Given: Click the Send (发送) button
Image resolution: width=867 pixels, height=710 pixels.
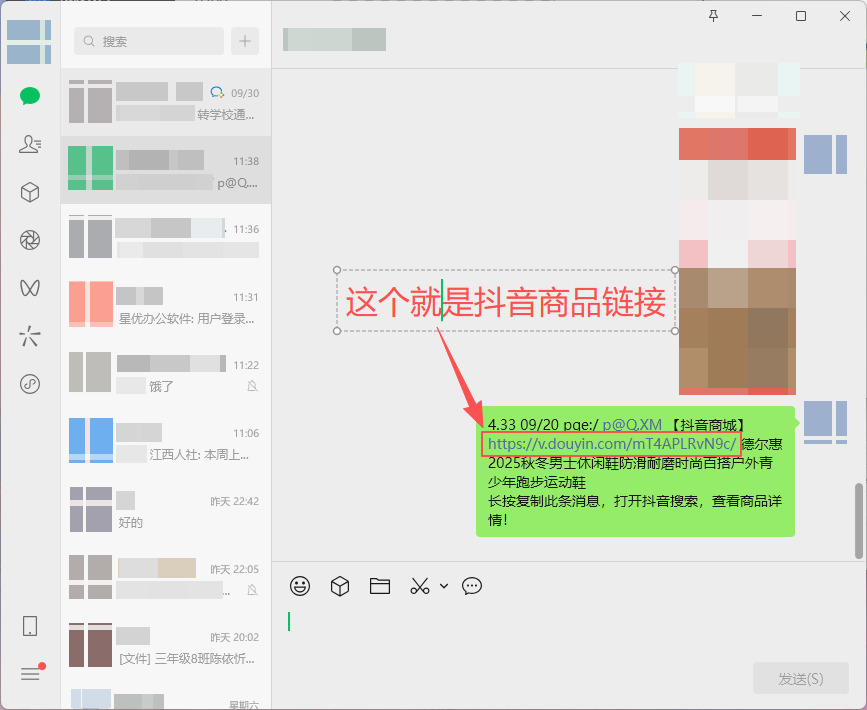Looking at the screenshot, I should click(801, 678).
